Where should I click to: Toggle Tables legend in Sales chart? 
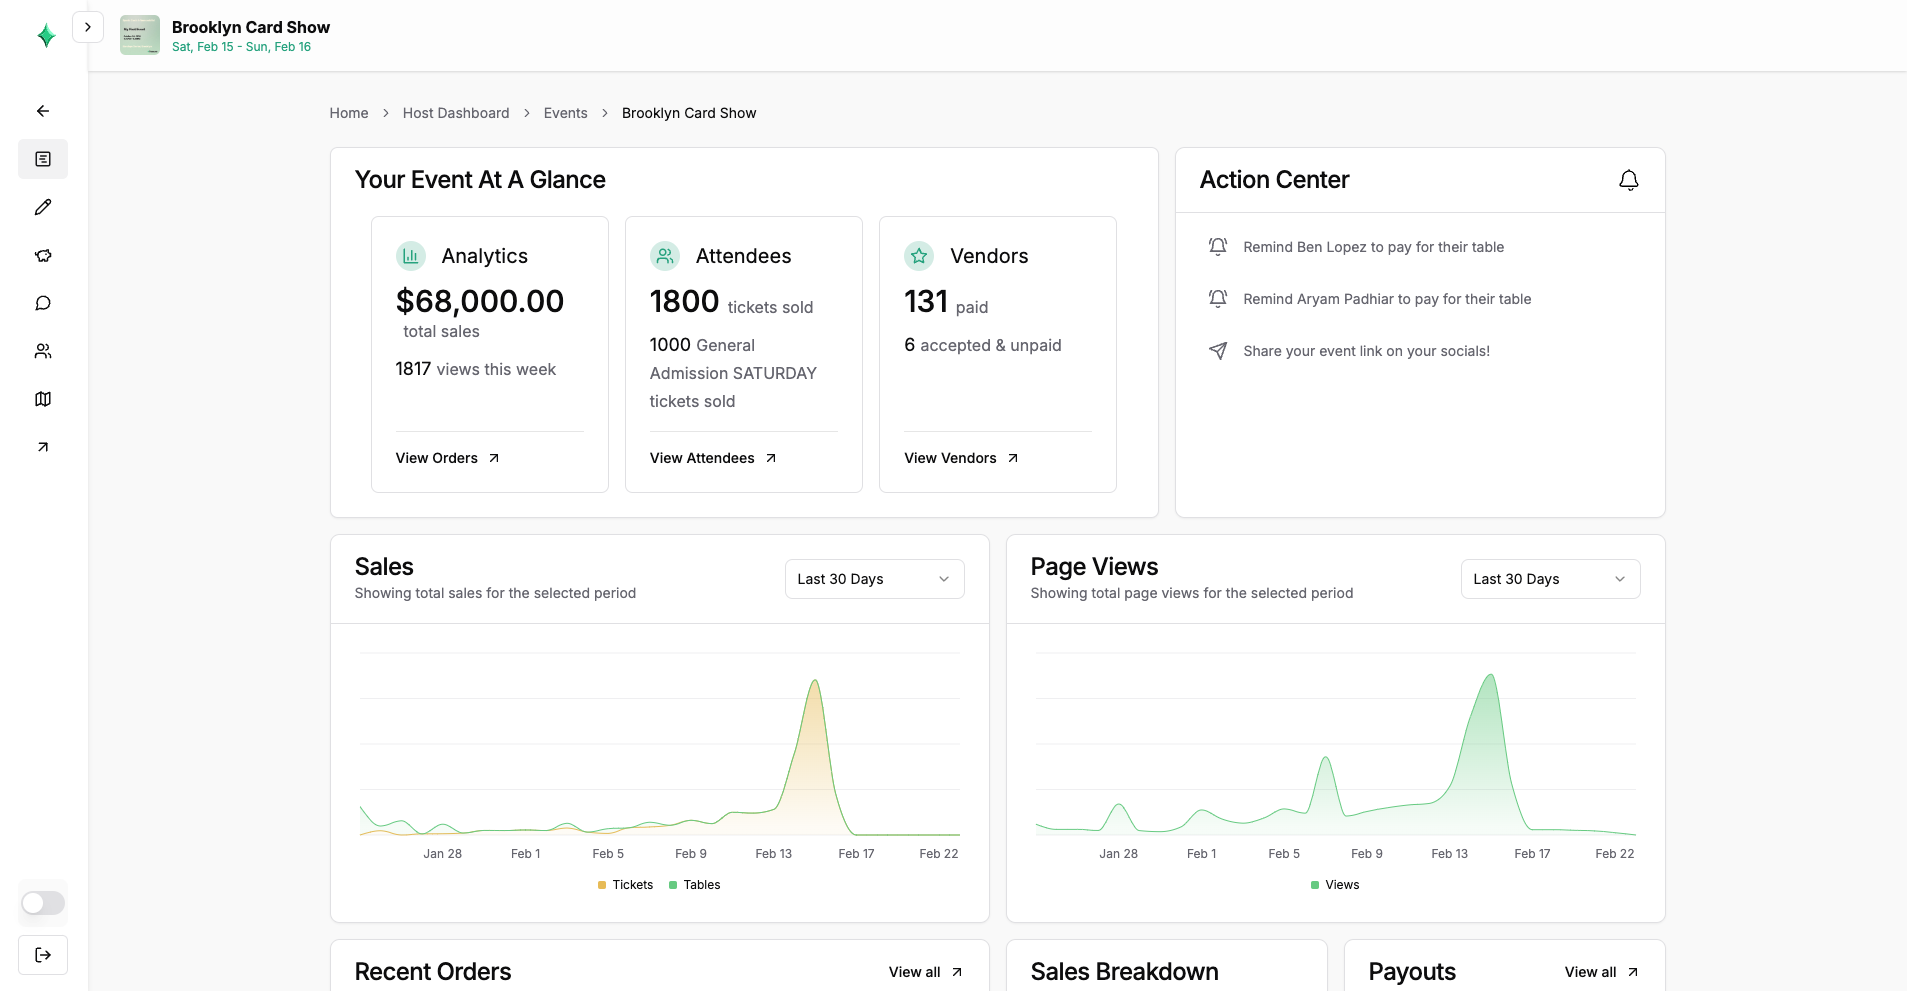click(695, 885)
